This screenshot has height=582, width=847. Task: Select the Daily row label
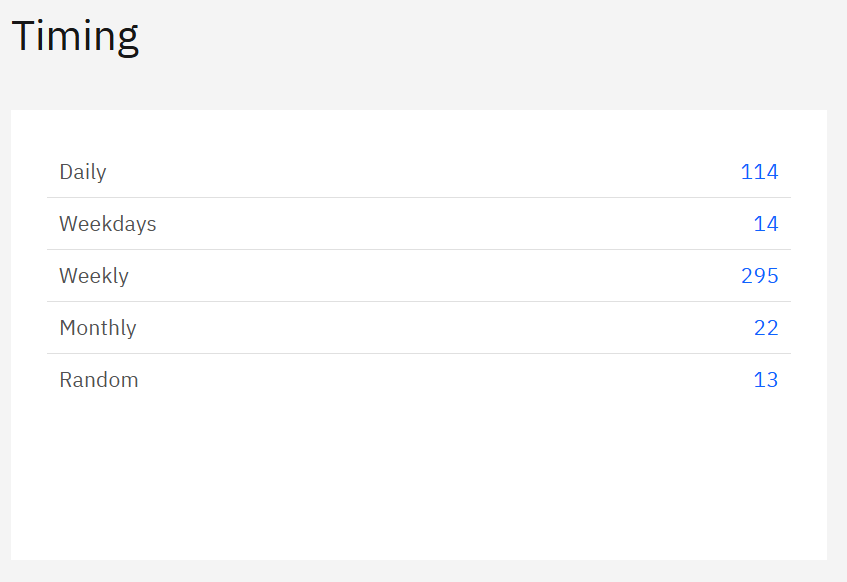(x=83, y=172)
